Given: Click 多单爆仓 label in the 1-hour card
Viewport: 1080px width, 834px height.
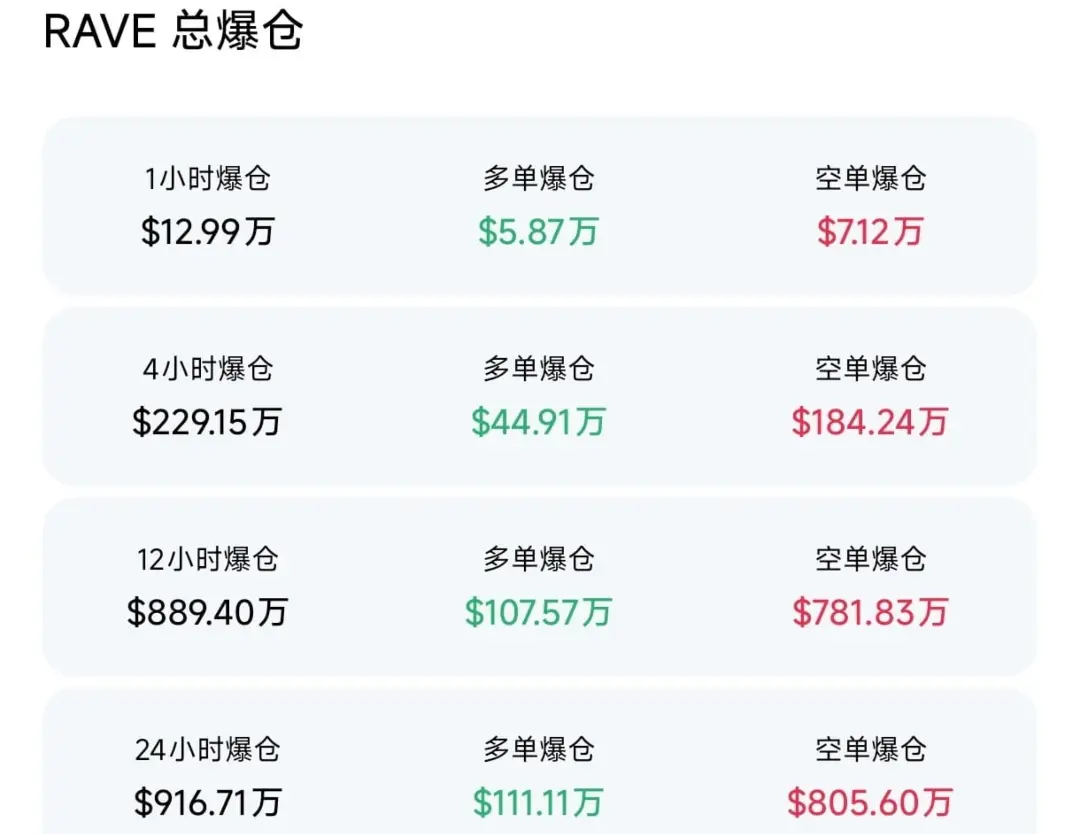Looking at the screenshot, I should click(538, 179).
